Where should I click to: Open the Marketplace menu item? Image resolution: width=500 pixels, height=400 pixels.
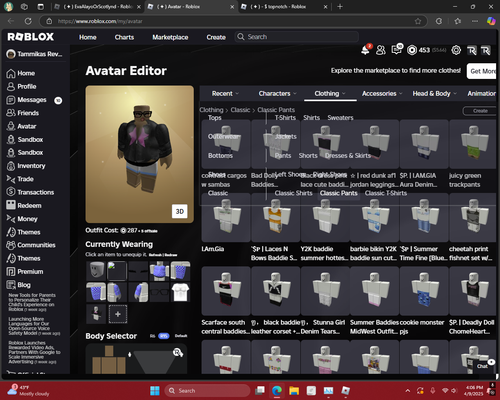pos(170,37)
